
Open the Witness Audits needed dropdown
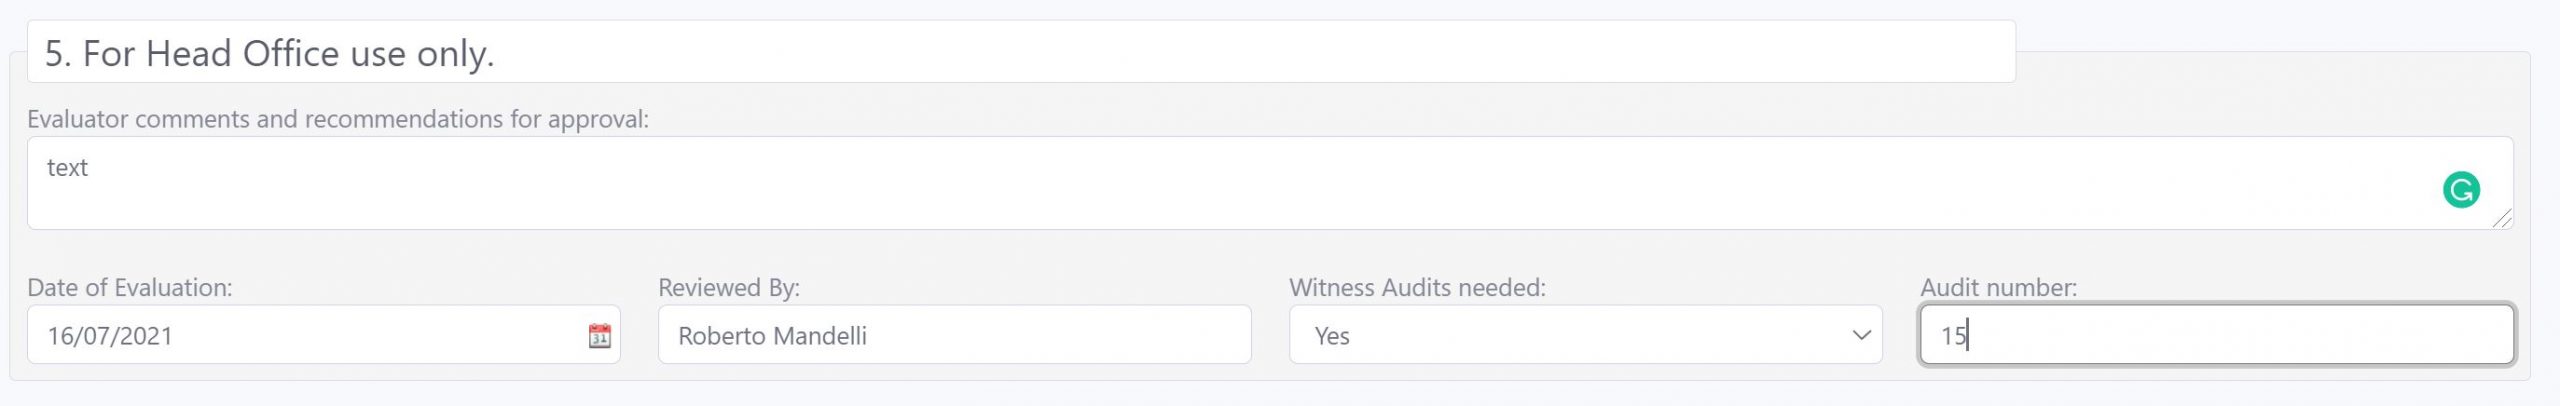click(x=1584, y=335)
